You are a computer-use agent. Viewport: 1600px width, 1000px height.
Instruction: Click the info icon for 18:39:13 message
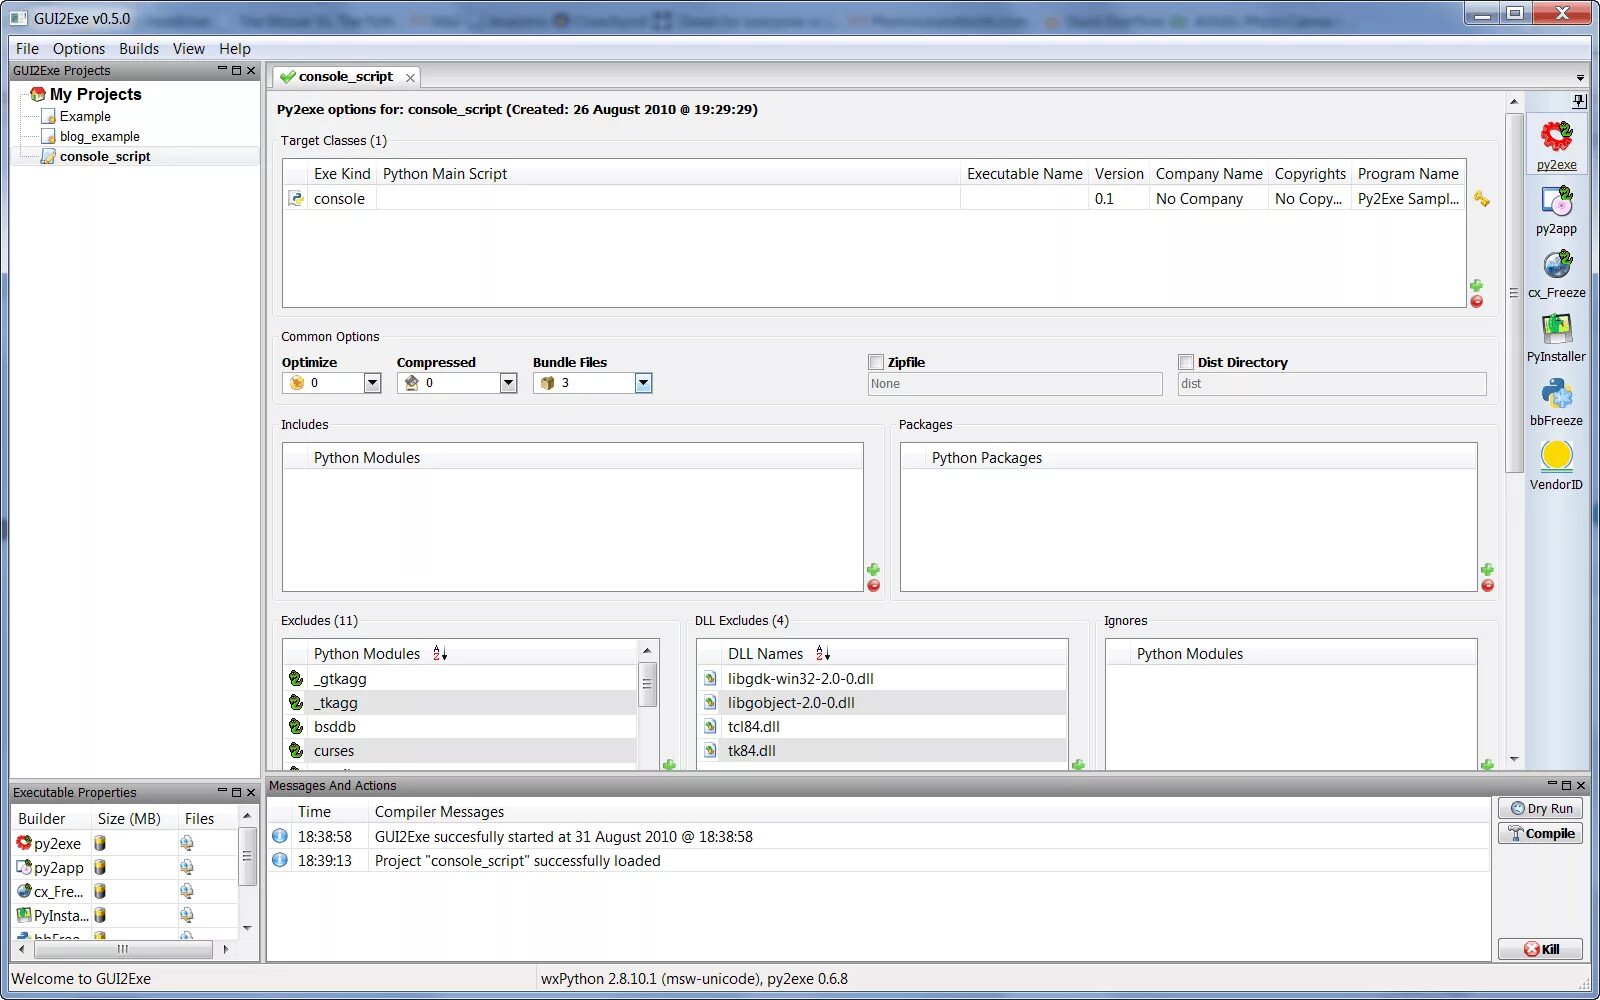point(280,860)
